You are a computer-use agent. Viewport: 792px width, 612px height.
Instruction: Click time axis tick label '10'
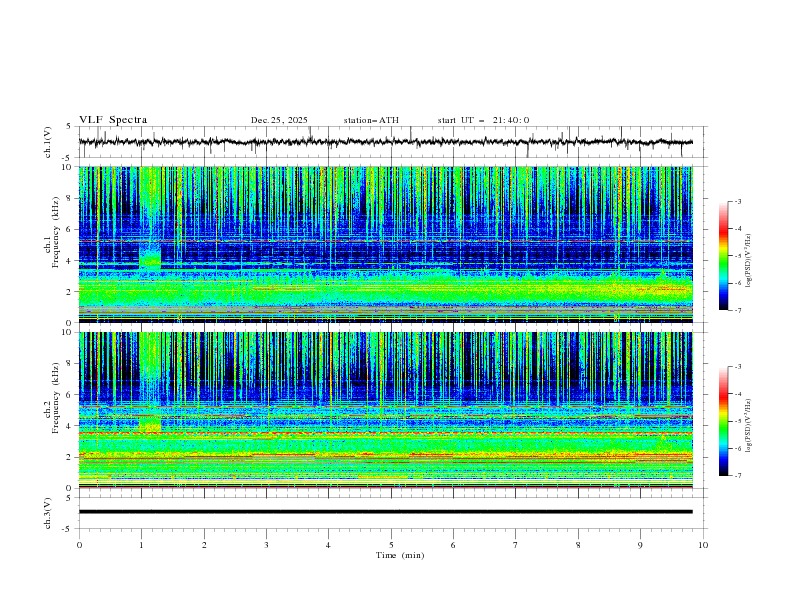pos(703,545)
